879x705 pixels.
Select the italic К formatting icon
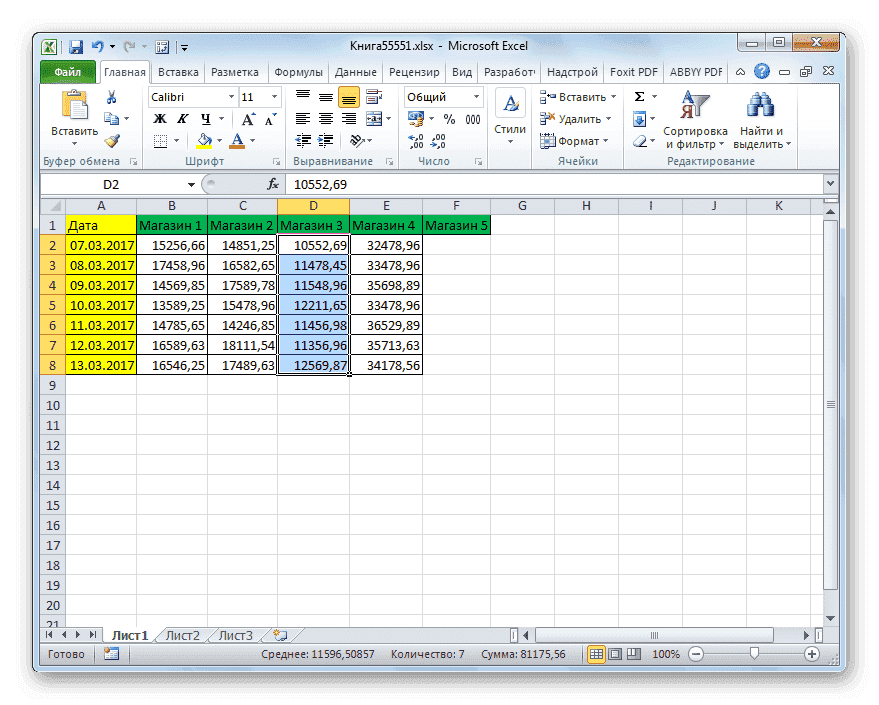coord(181,117)
